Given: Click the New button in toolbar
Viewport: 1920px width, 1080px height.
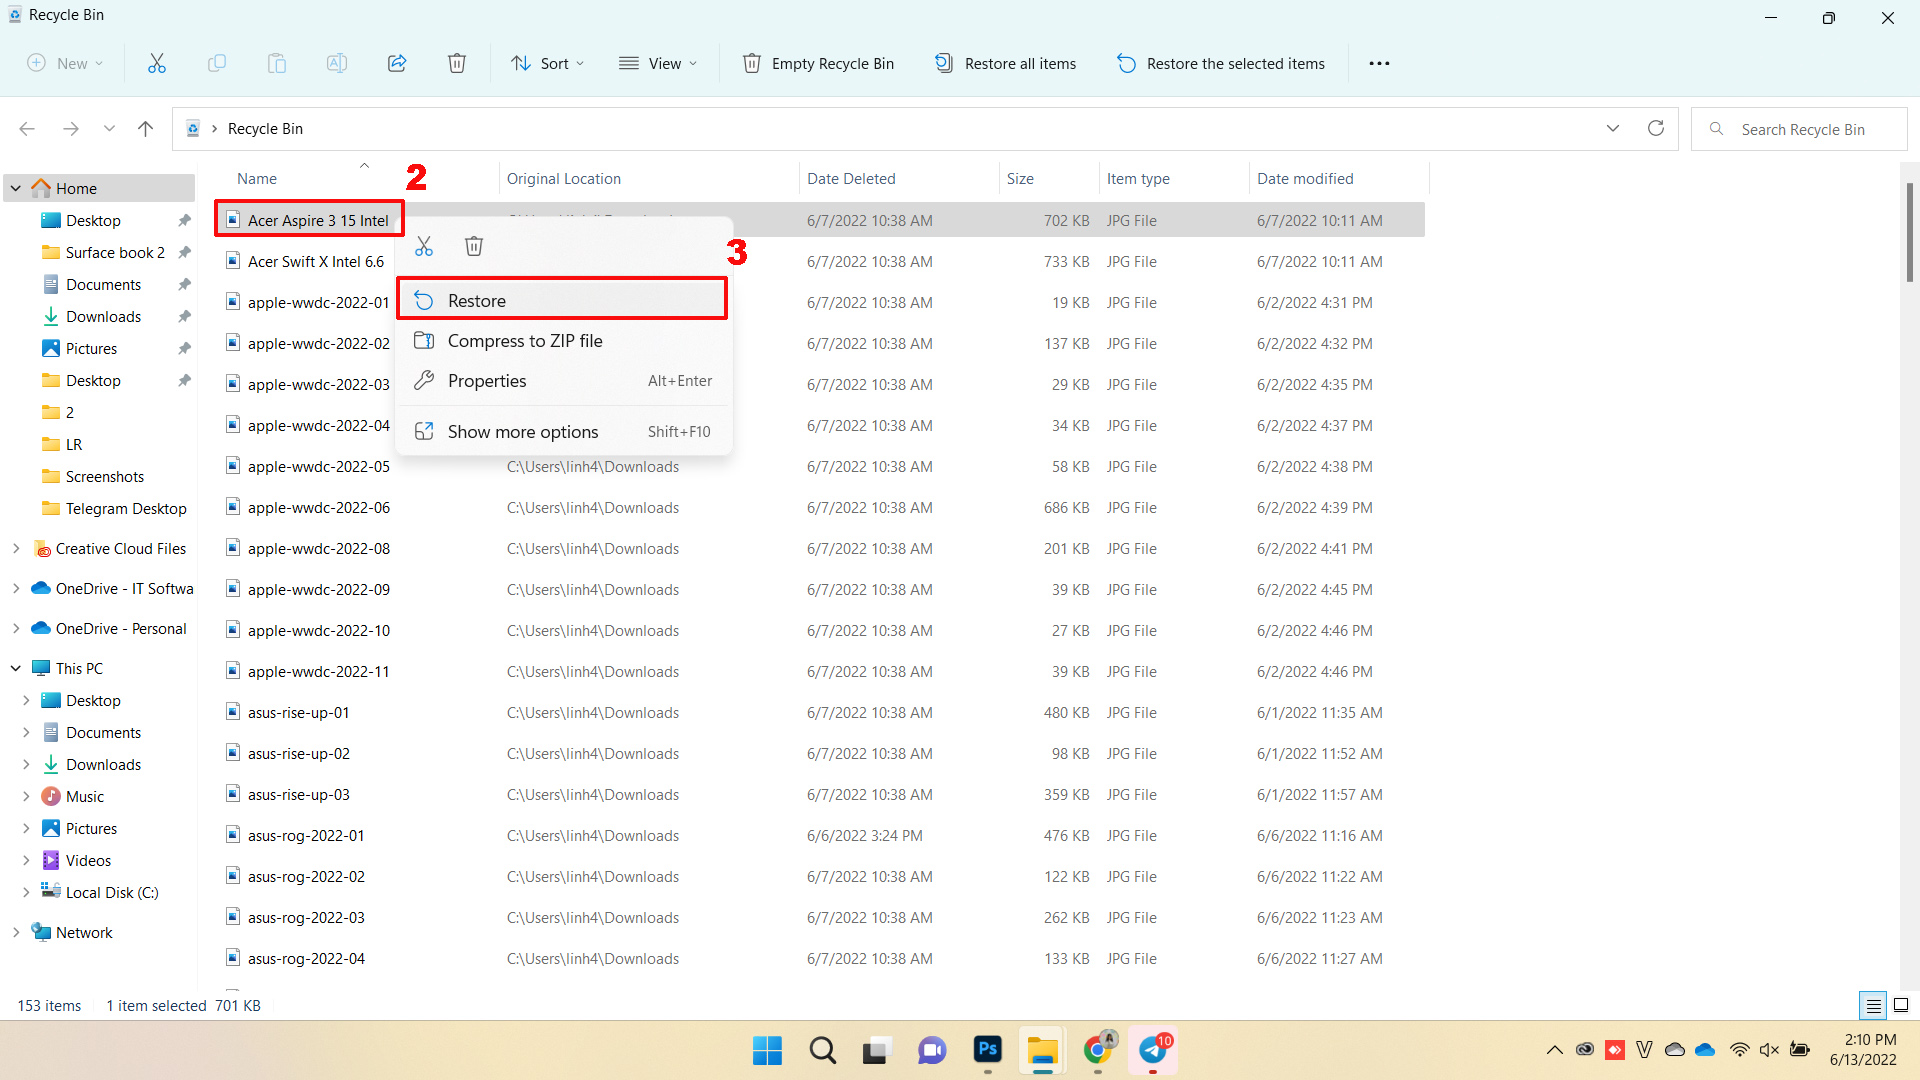Looking at the screenshot, I should click(63, 63).
